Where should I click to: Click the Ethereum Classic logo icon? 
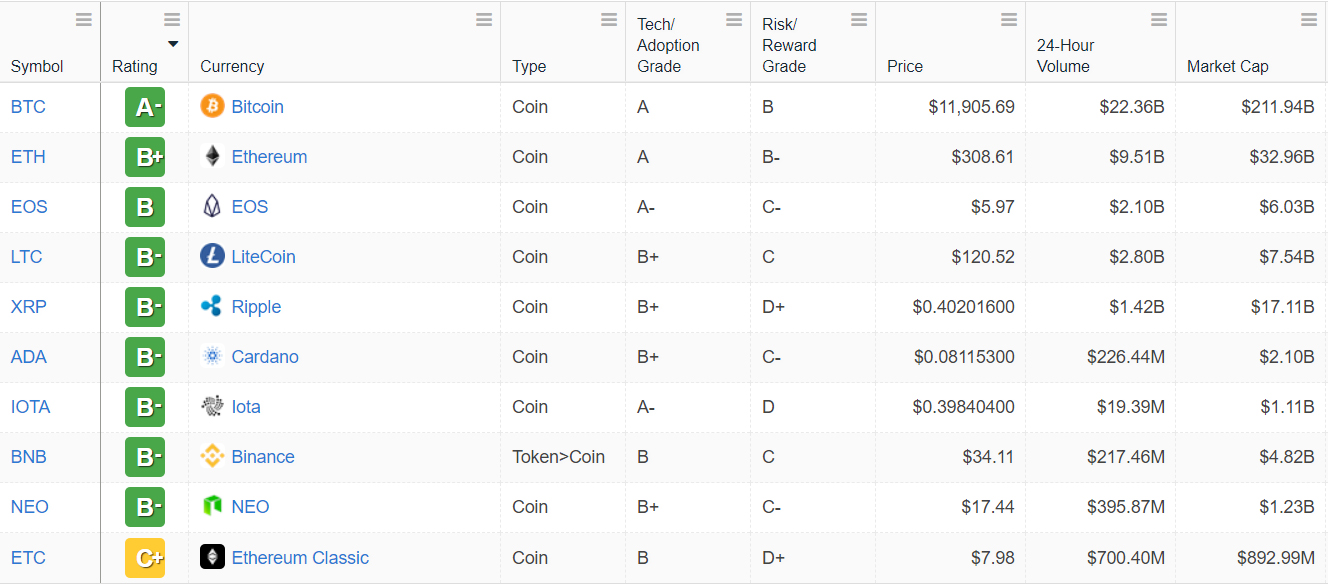click(x=212, y=557)
